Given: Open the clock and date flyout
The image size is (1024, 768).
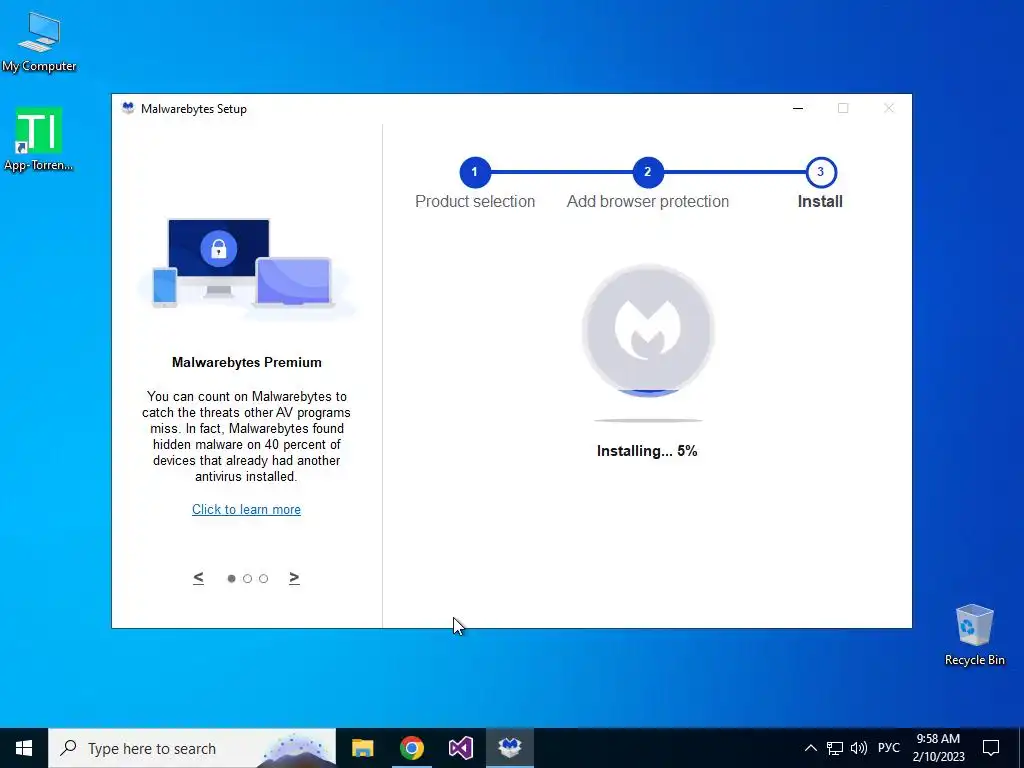Looking at the screenshot, I should point(938,748).
